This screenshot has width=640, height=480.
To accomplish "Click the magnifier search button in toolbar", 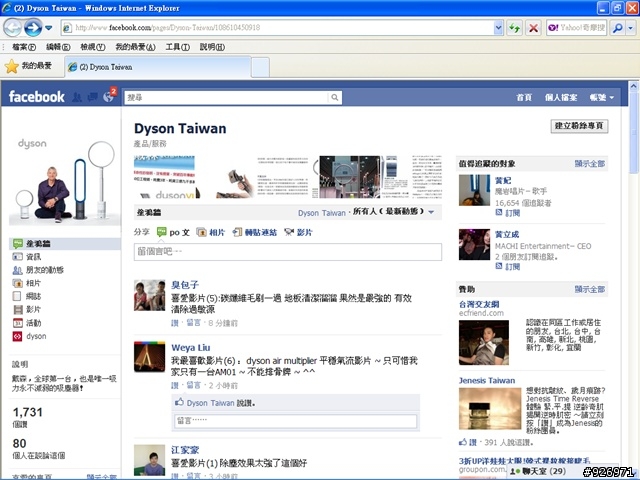I will point(618,28).
